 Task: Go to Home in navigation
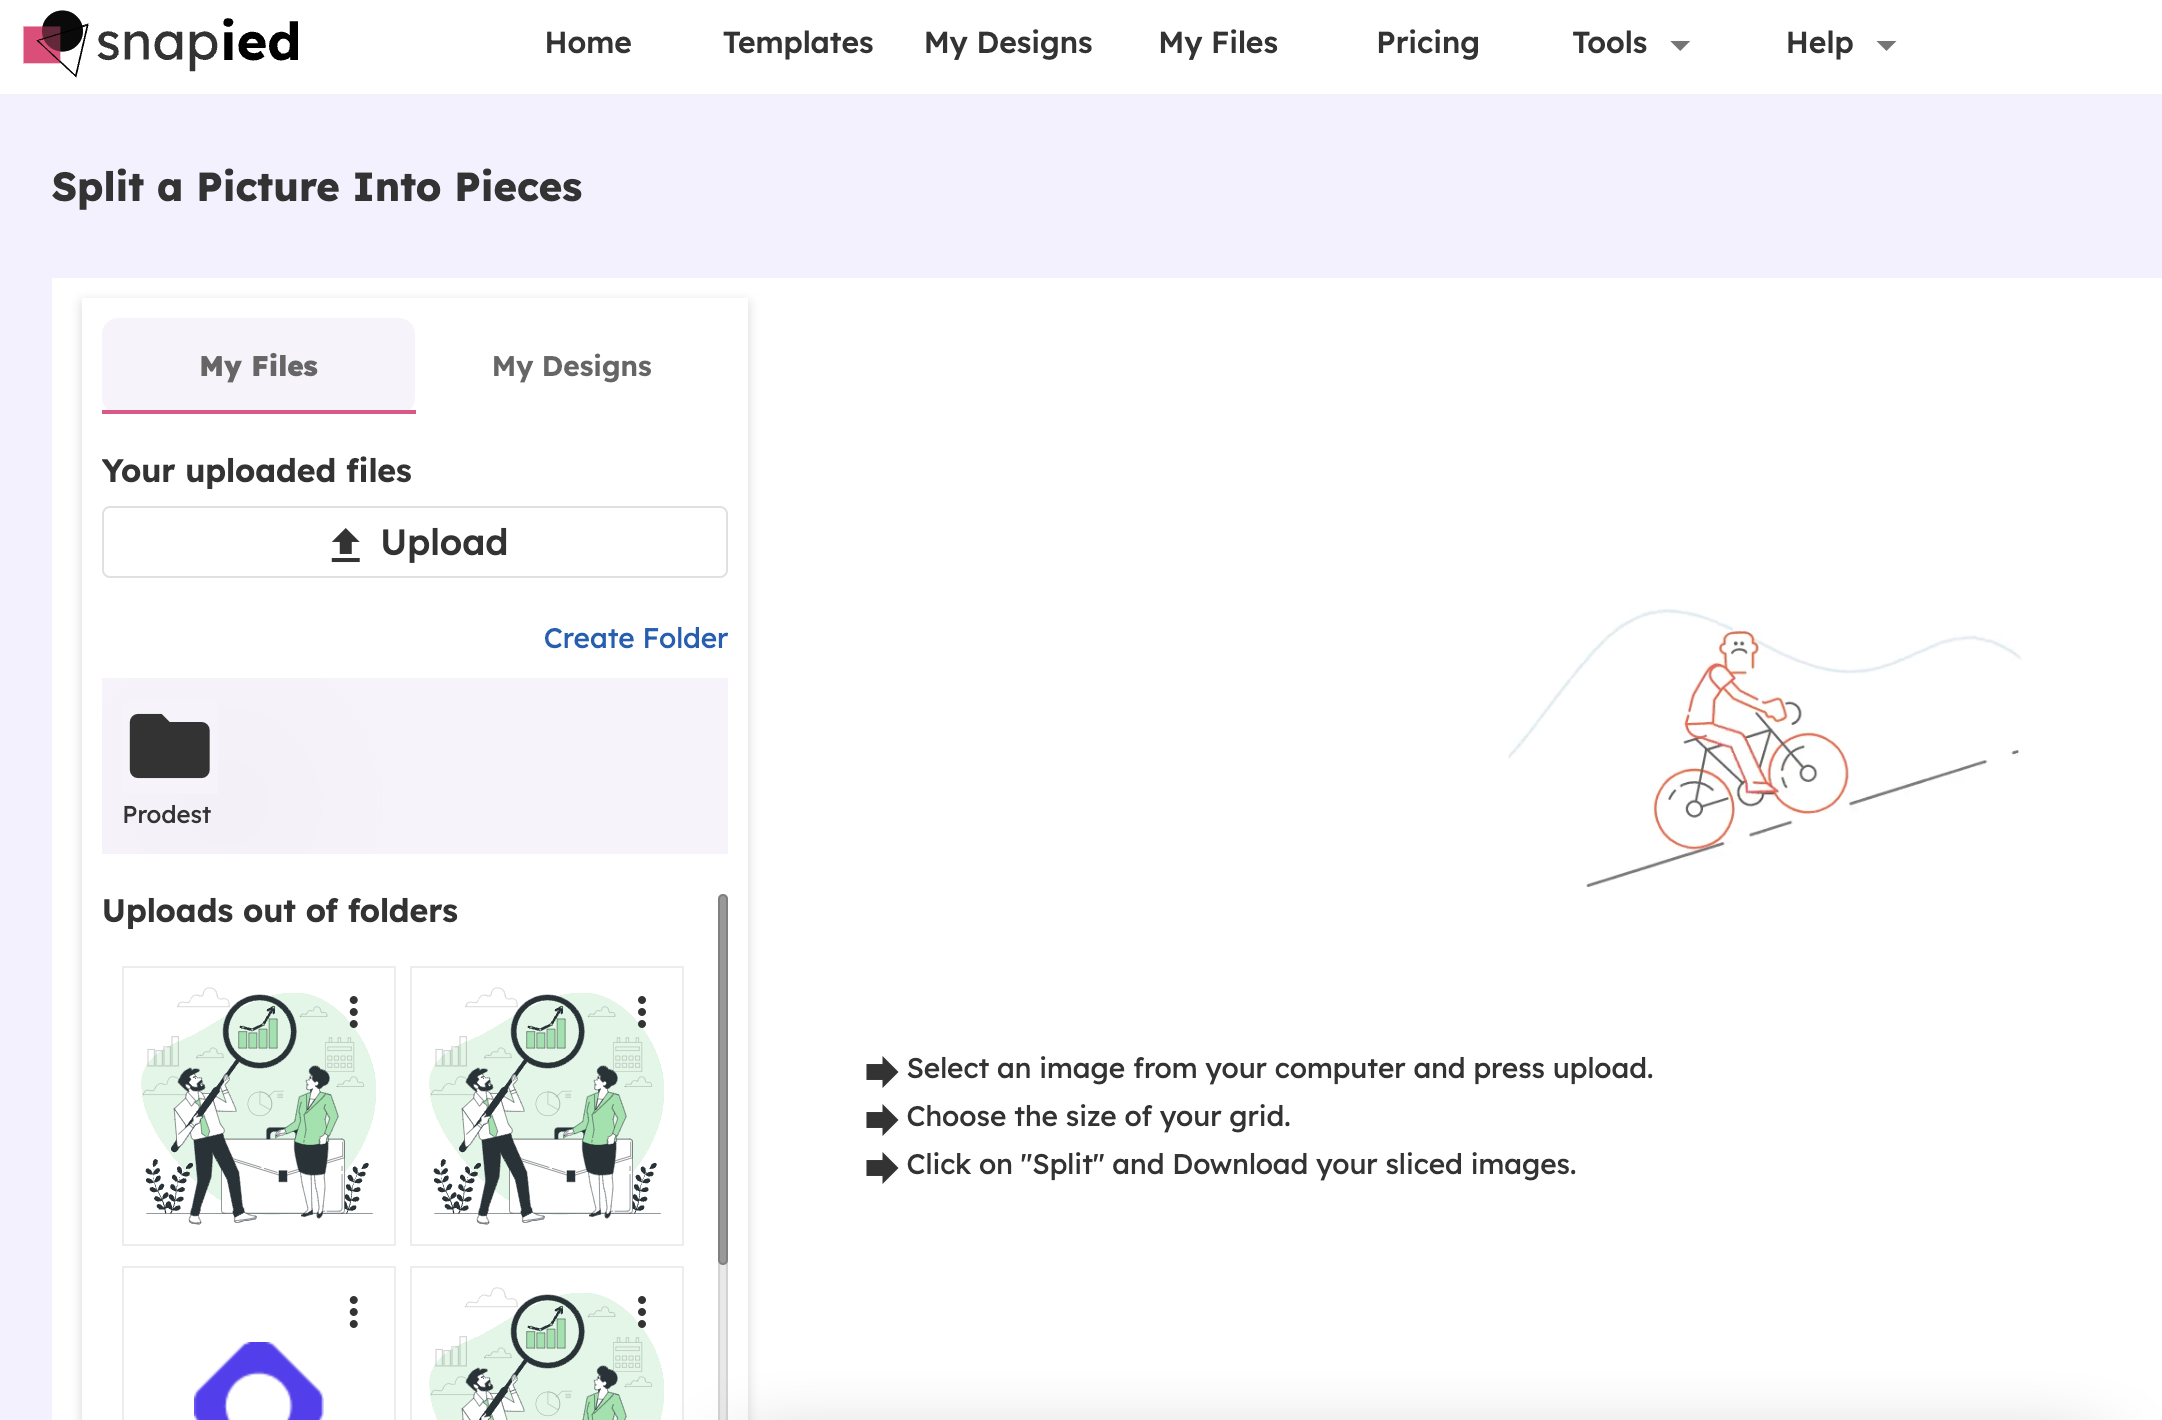(x=588, y=43)
